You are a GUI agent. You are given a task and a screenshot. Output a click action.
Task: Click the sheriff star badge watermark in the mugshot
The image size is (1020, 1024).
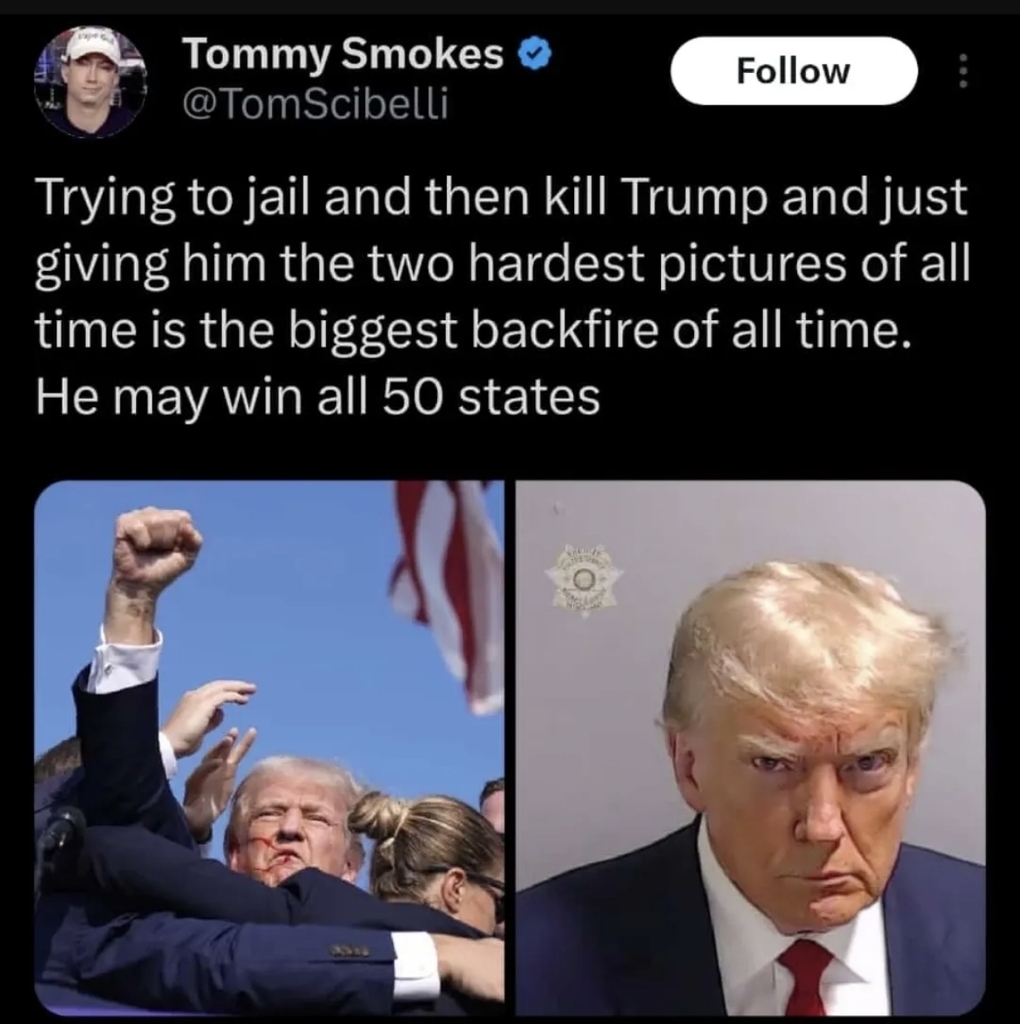click(582, 580)
